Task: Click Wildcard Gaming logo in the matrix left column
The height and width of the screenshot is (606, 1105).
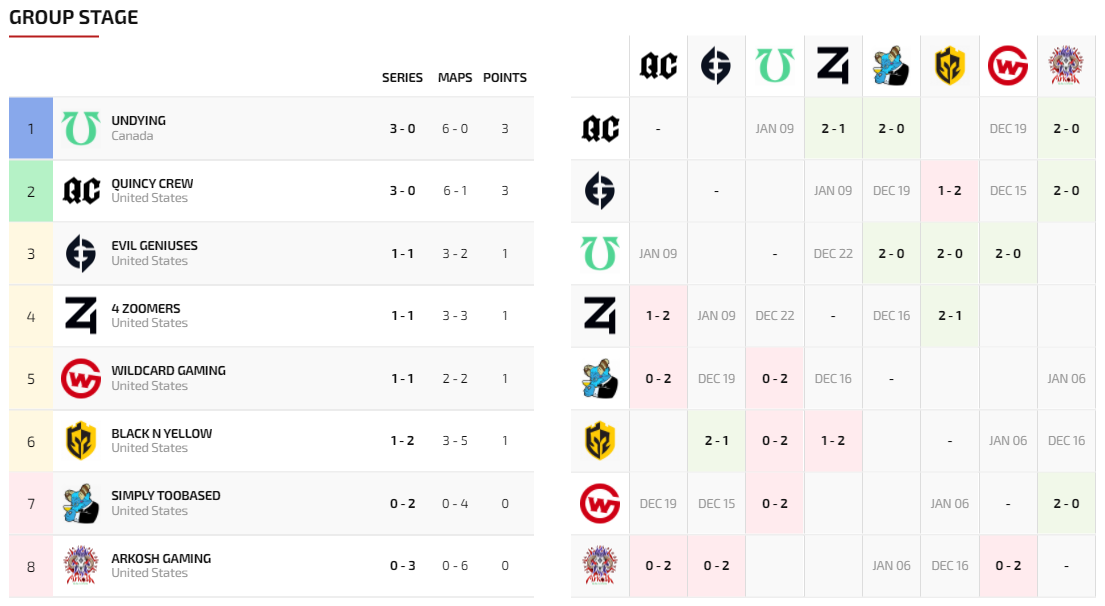Action: (x=600, y=503)
